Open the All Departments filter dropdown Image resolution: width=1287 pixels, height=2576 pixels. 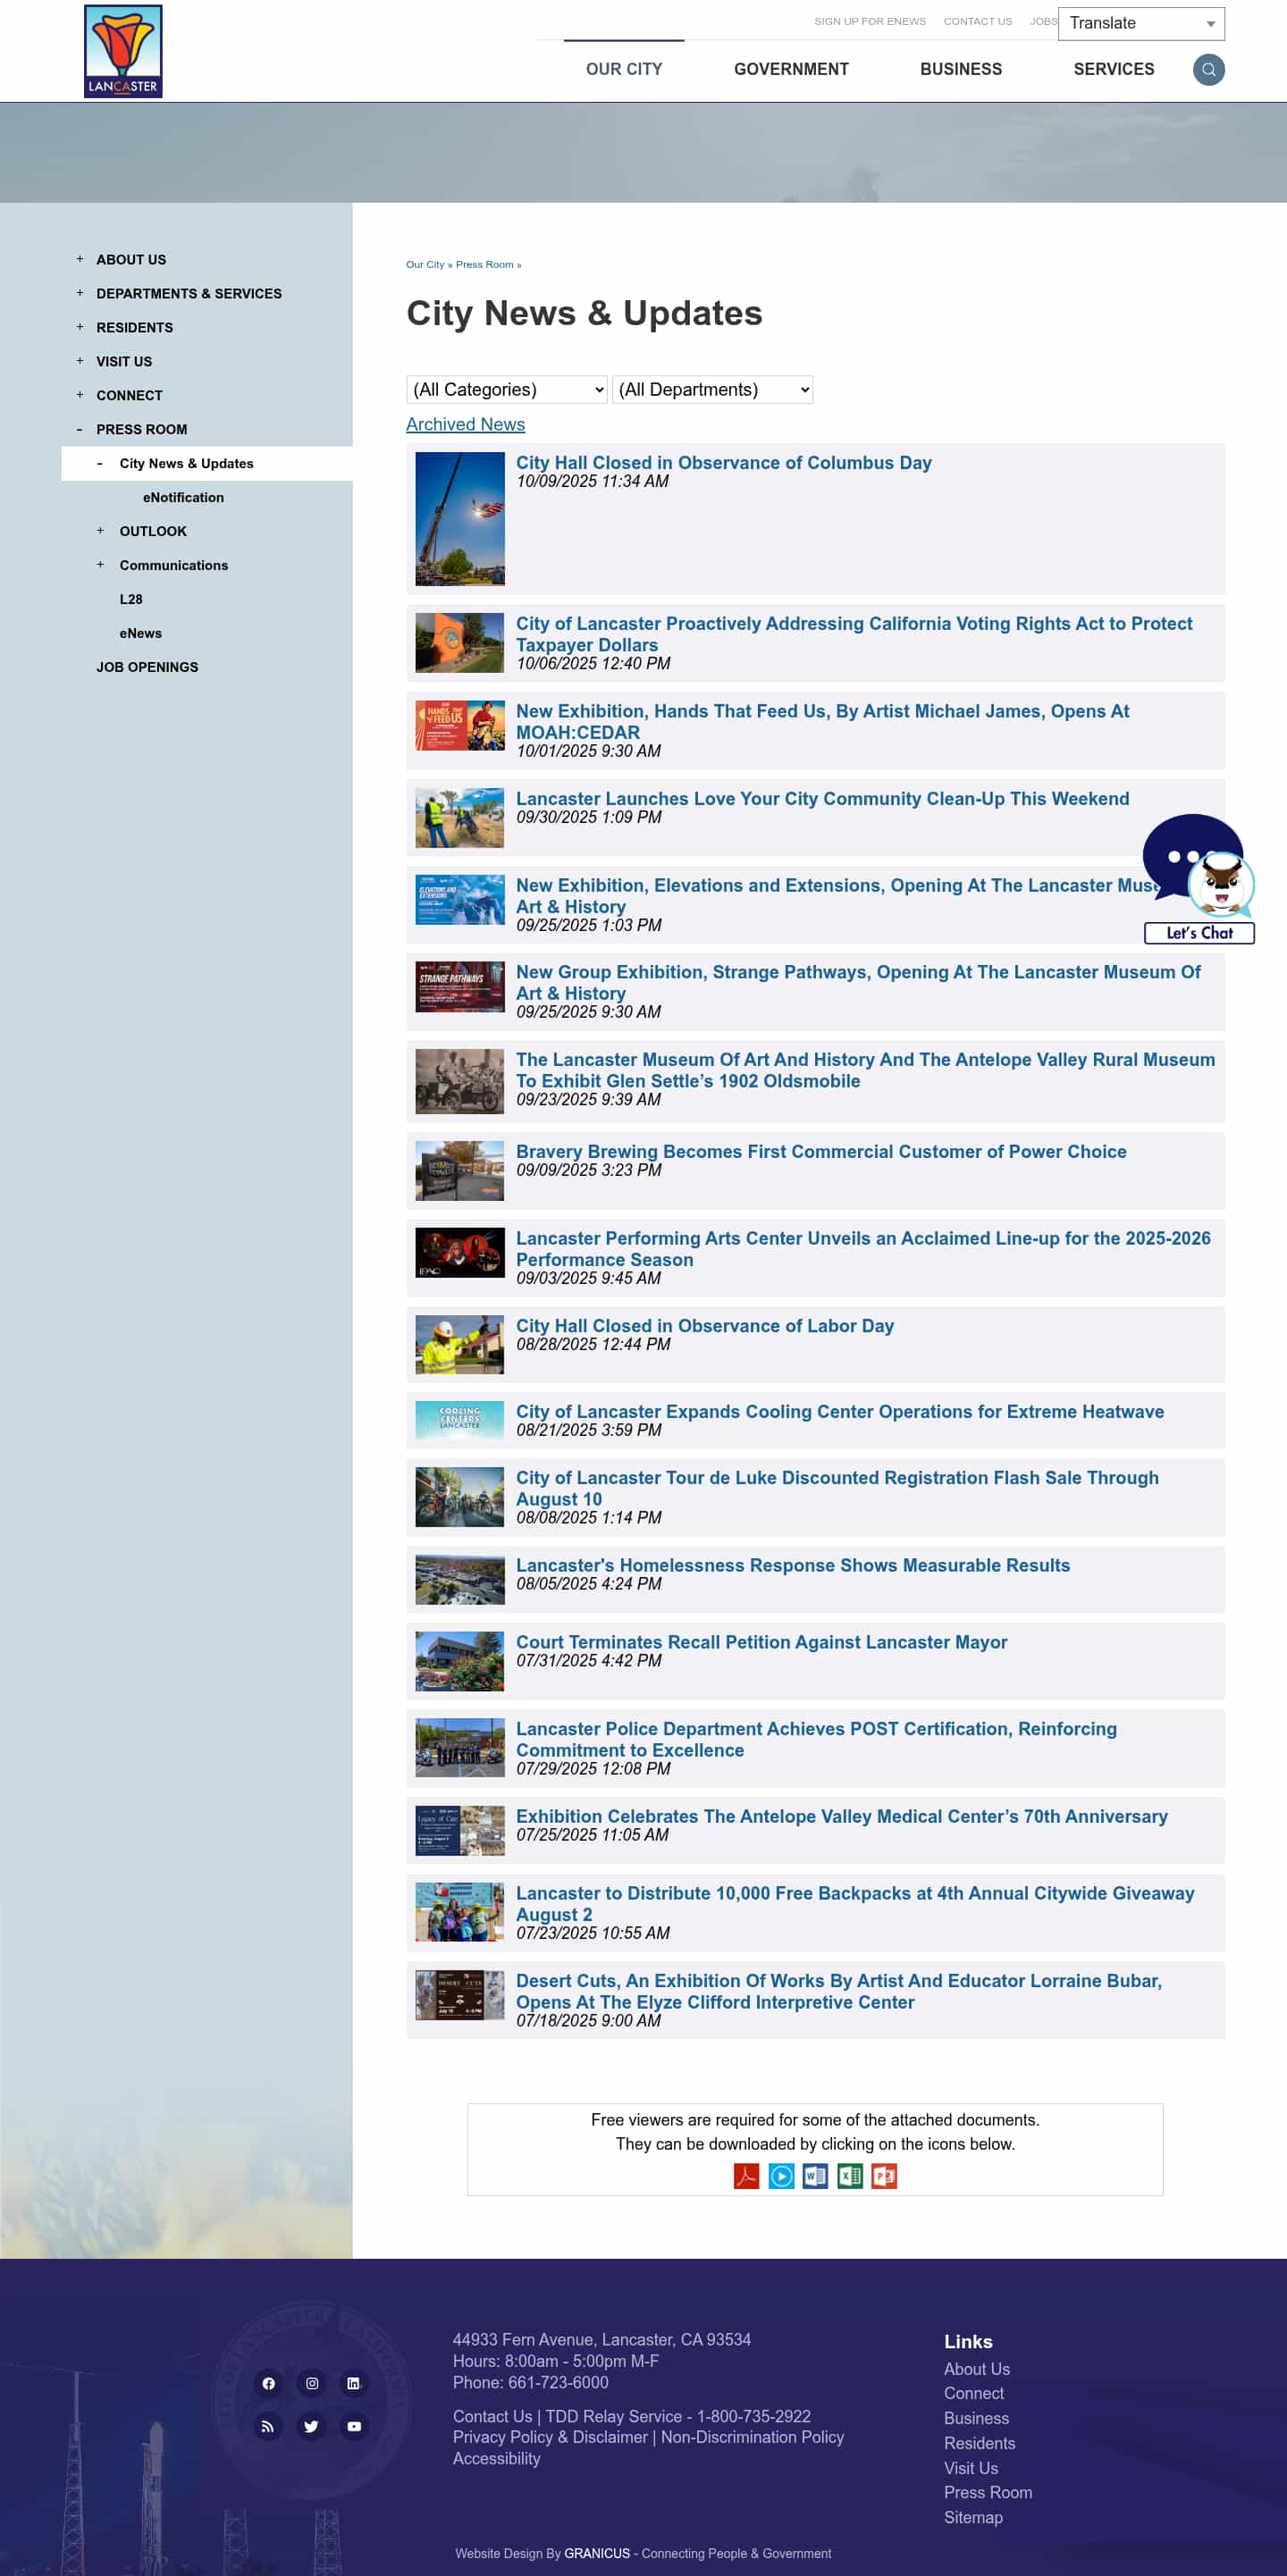click(x=712, y=389)
